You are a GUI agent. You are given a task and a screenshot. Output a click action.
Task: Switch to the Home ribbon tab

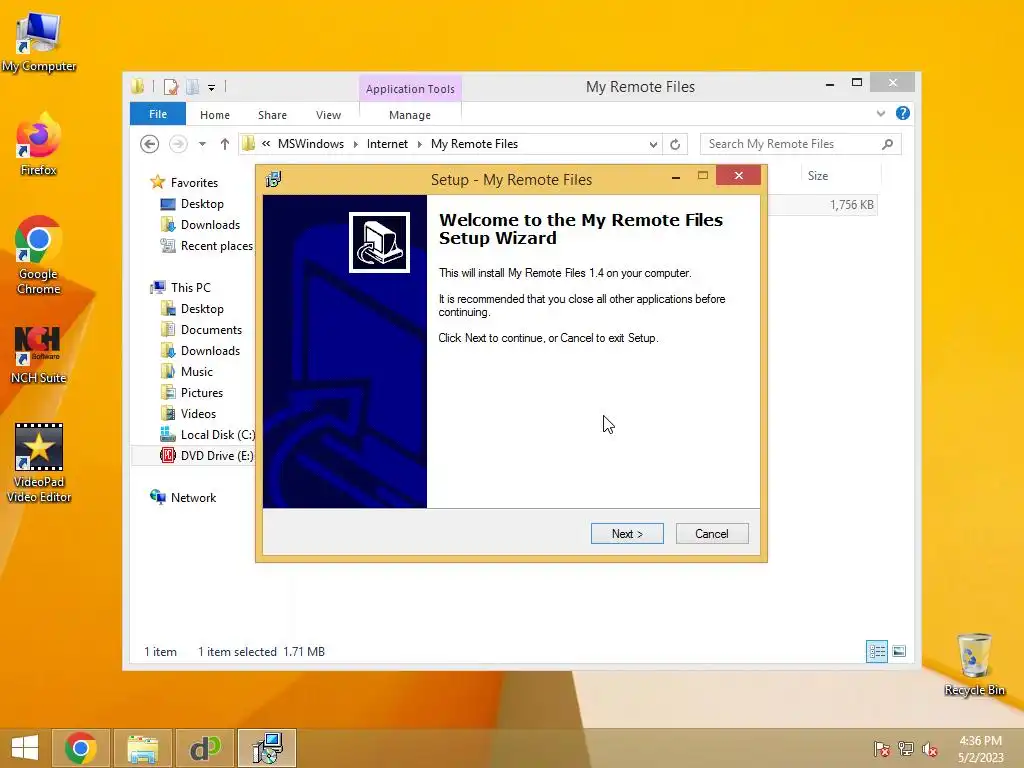point(215,115)
